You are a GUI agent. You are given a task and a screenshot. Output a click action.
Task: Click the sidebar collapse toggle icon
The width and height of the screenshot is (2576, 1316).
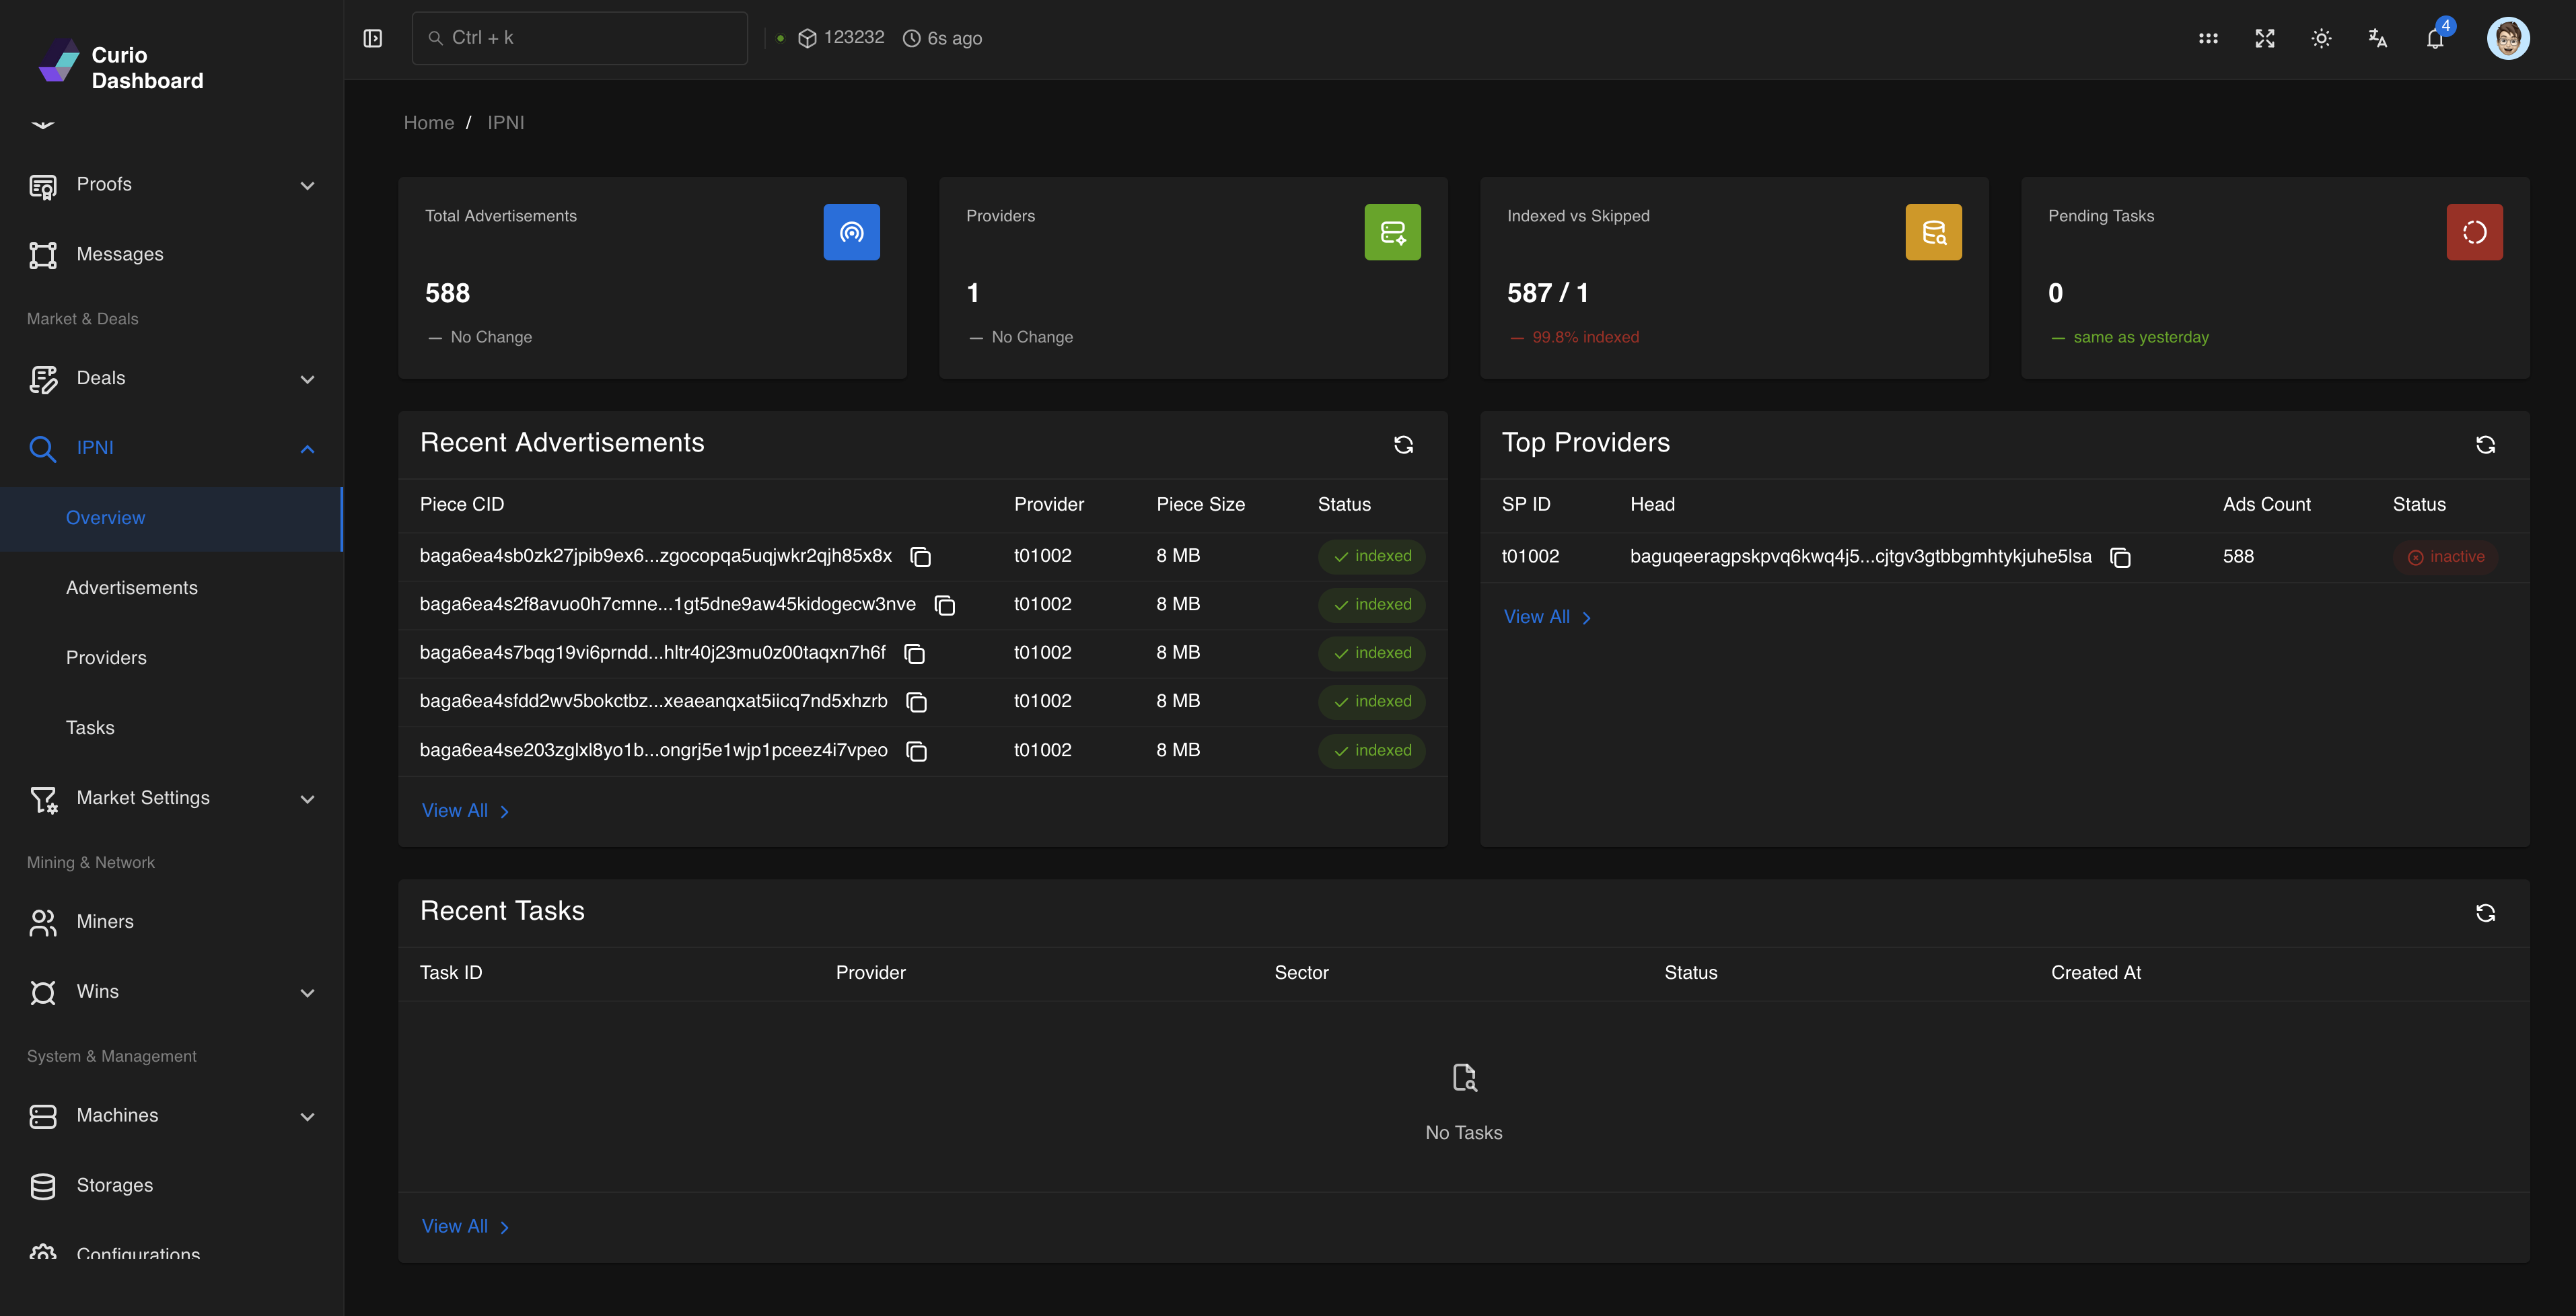372,38
